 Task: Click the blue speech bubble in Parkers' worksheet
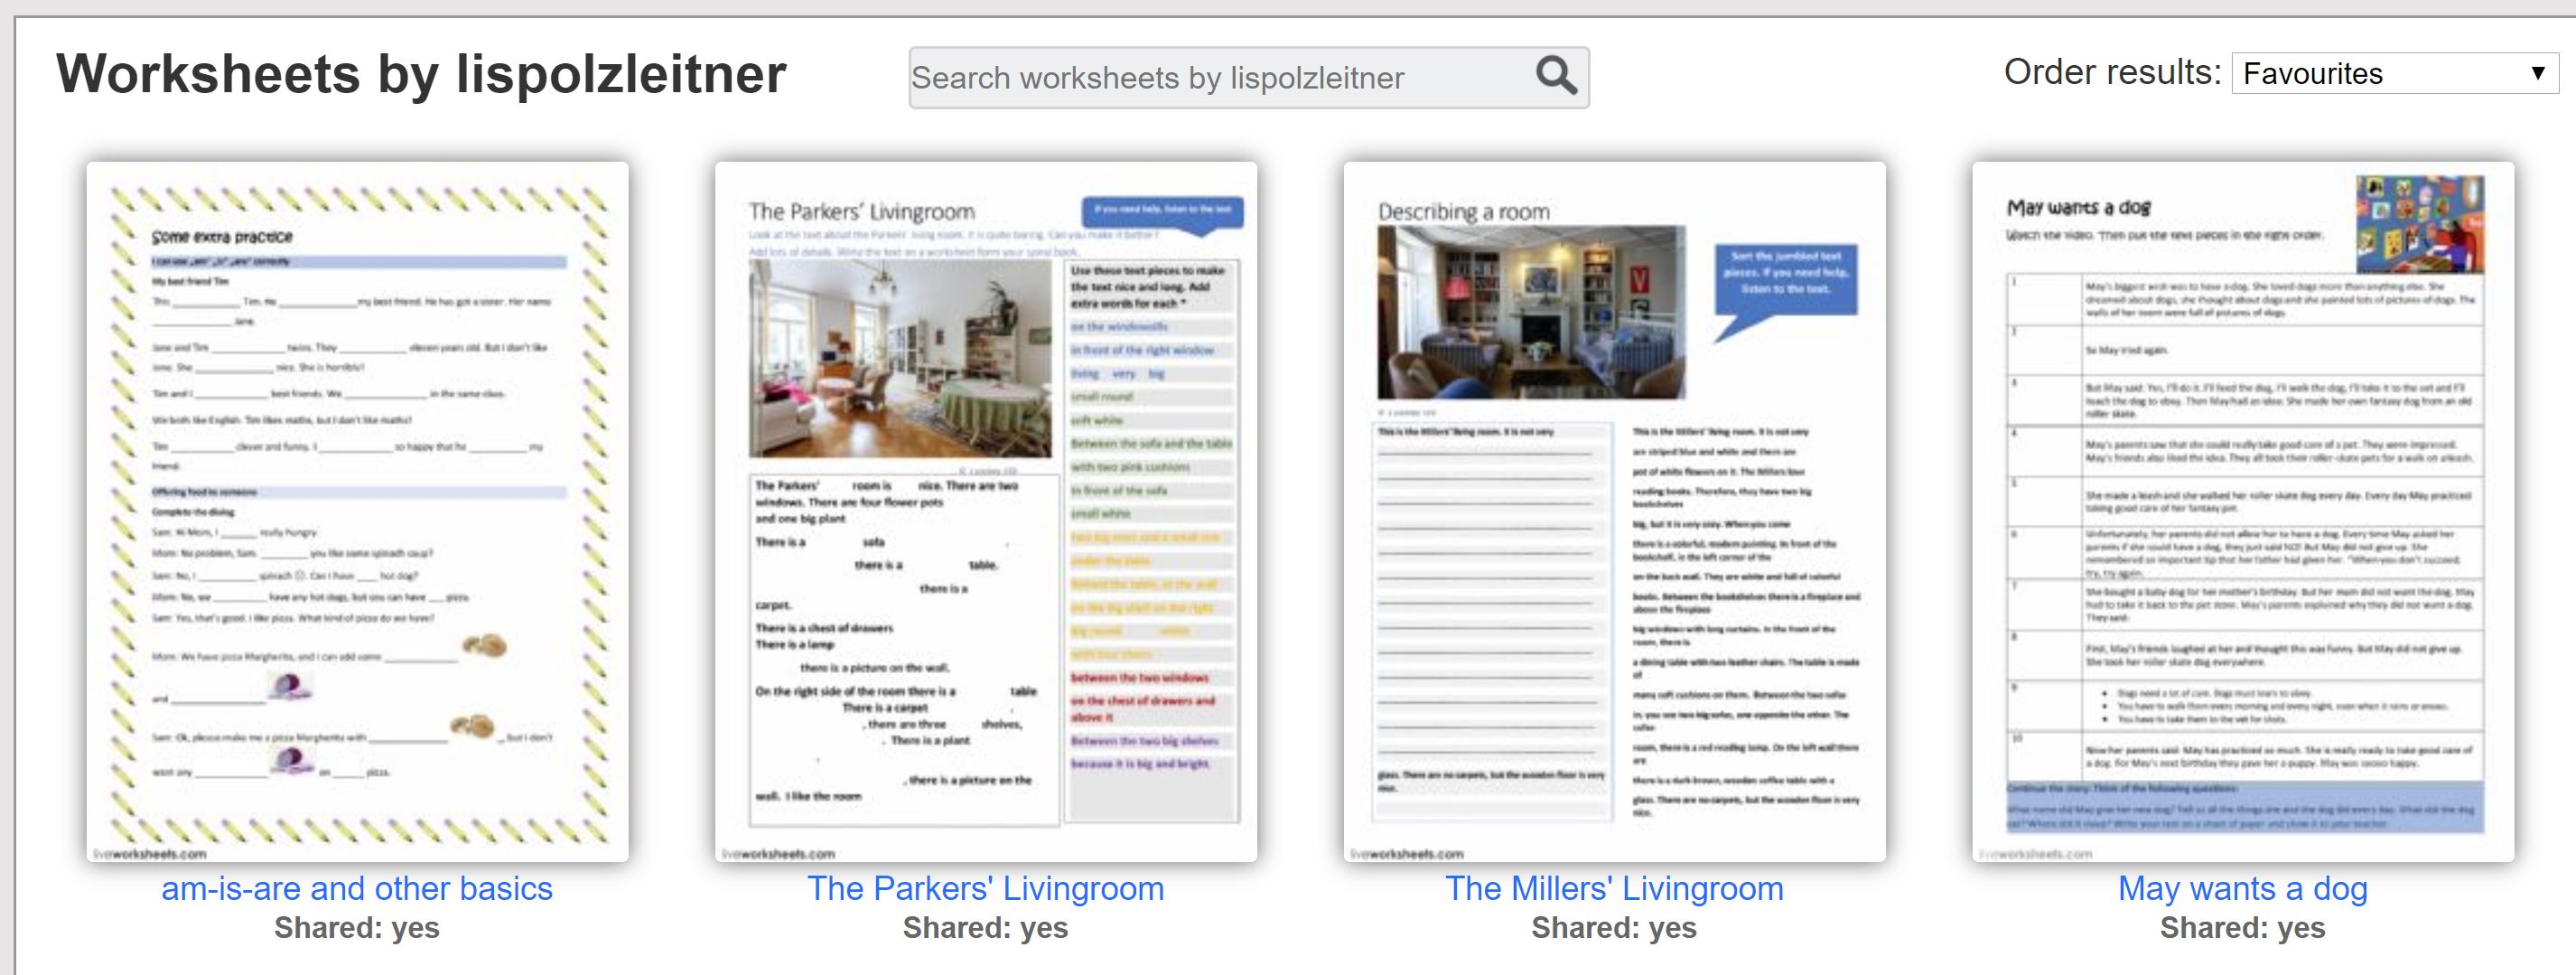point(1162,213)
